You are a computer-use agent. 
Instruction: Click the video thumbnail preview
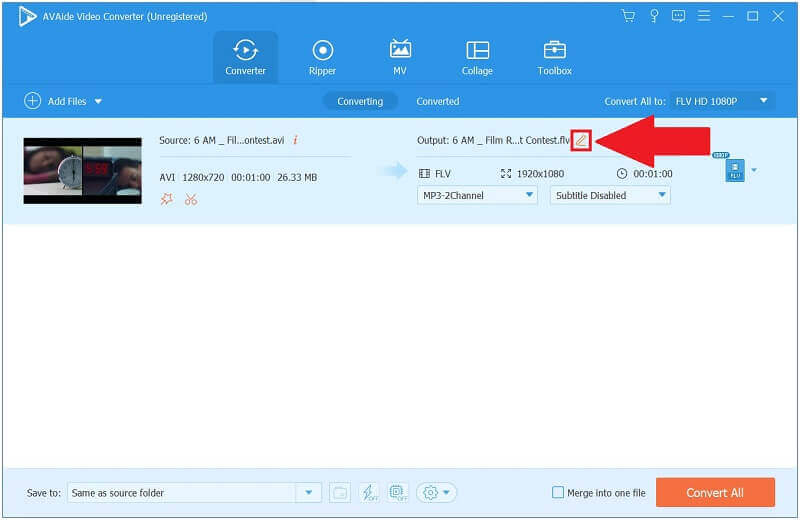83,171
